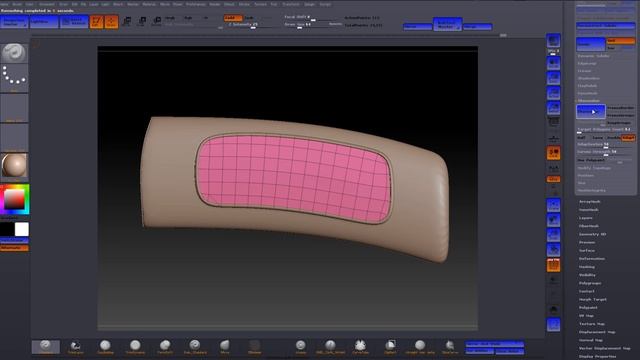Open the stroke type dots thumbnail
The image size is (640, 360).
click(14, 77)
